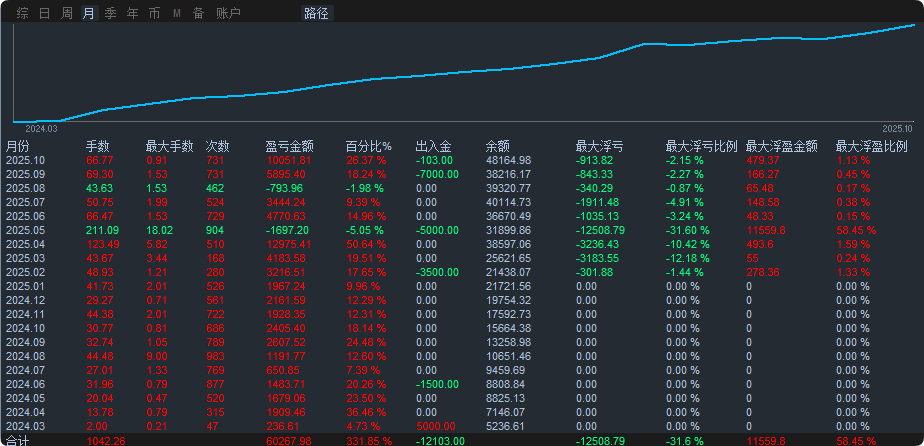This screenshot has width=924, height=446.
Task: Click the 最大浮亏比例 column header
Action: point(701,146)
